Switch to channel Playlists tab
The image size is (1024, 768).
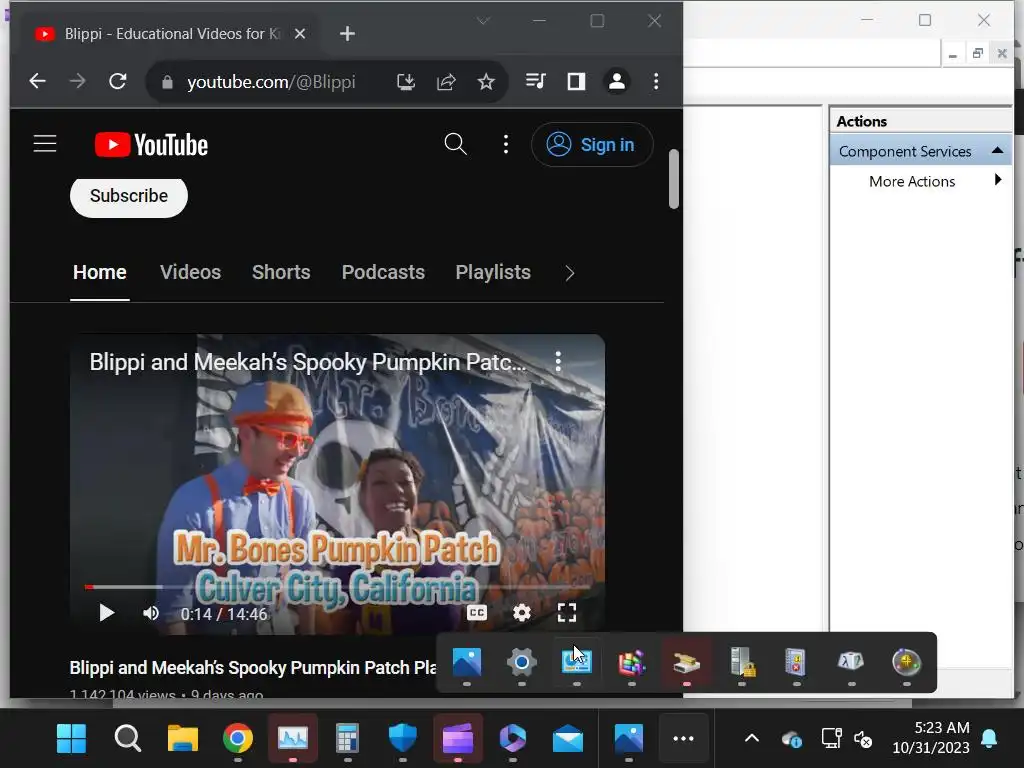click(493, 272)
